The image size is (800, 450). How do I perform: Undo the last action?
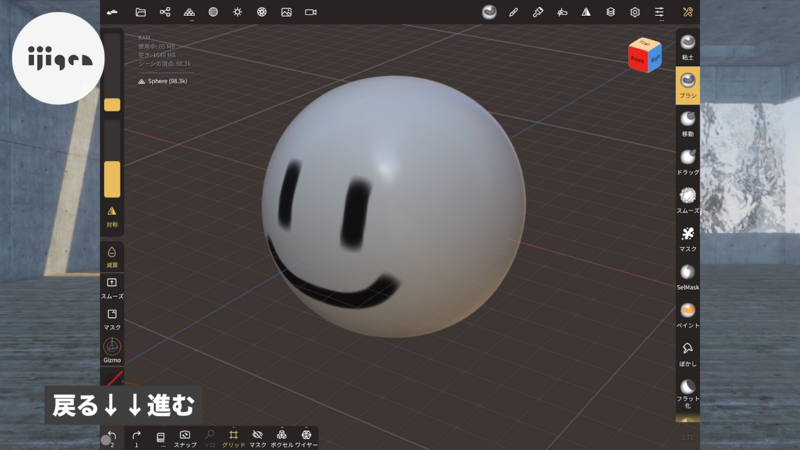(x=112, y=437)
